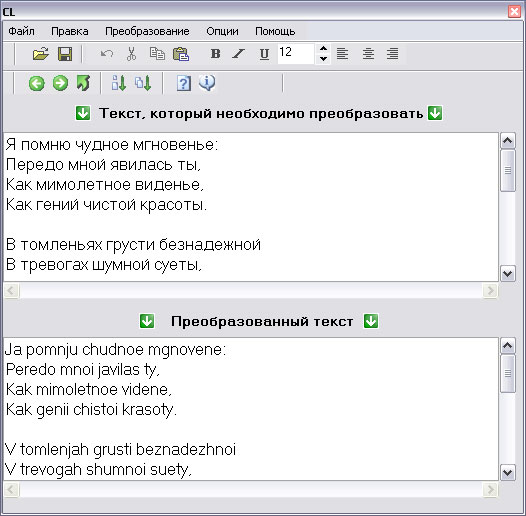This screenshot has height=516, width=526.
Task: Click the question mark help icon
Action: point(183,83)
